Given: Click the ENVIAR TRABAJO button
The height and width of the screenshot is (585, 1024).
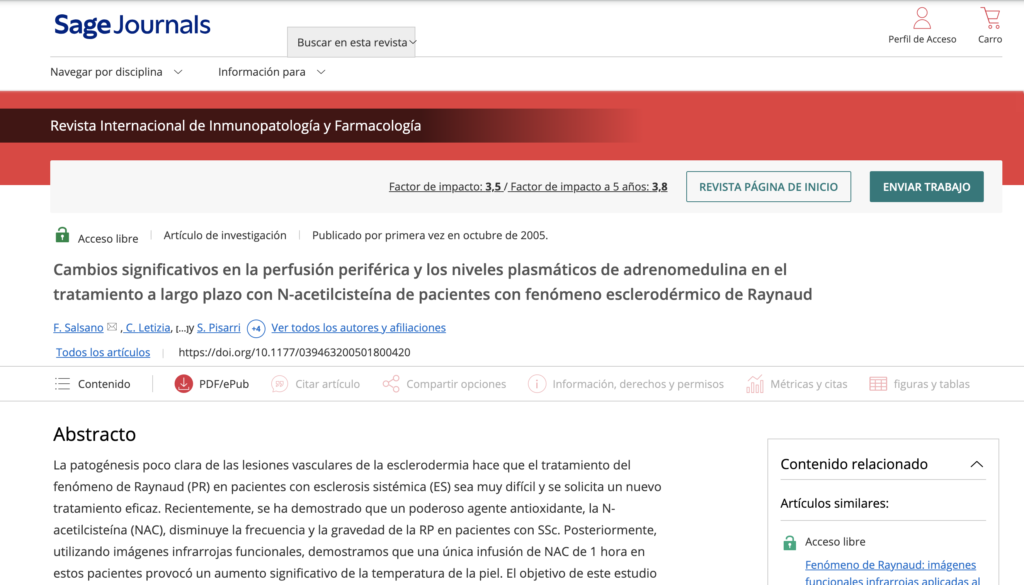Looking at the screenshot, I should (x=926, y=187).
